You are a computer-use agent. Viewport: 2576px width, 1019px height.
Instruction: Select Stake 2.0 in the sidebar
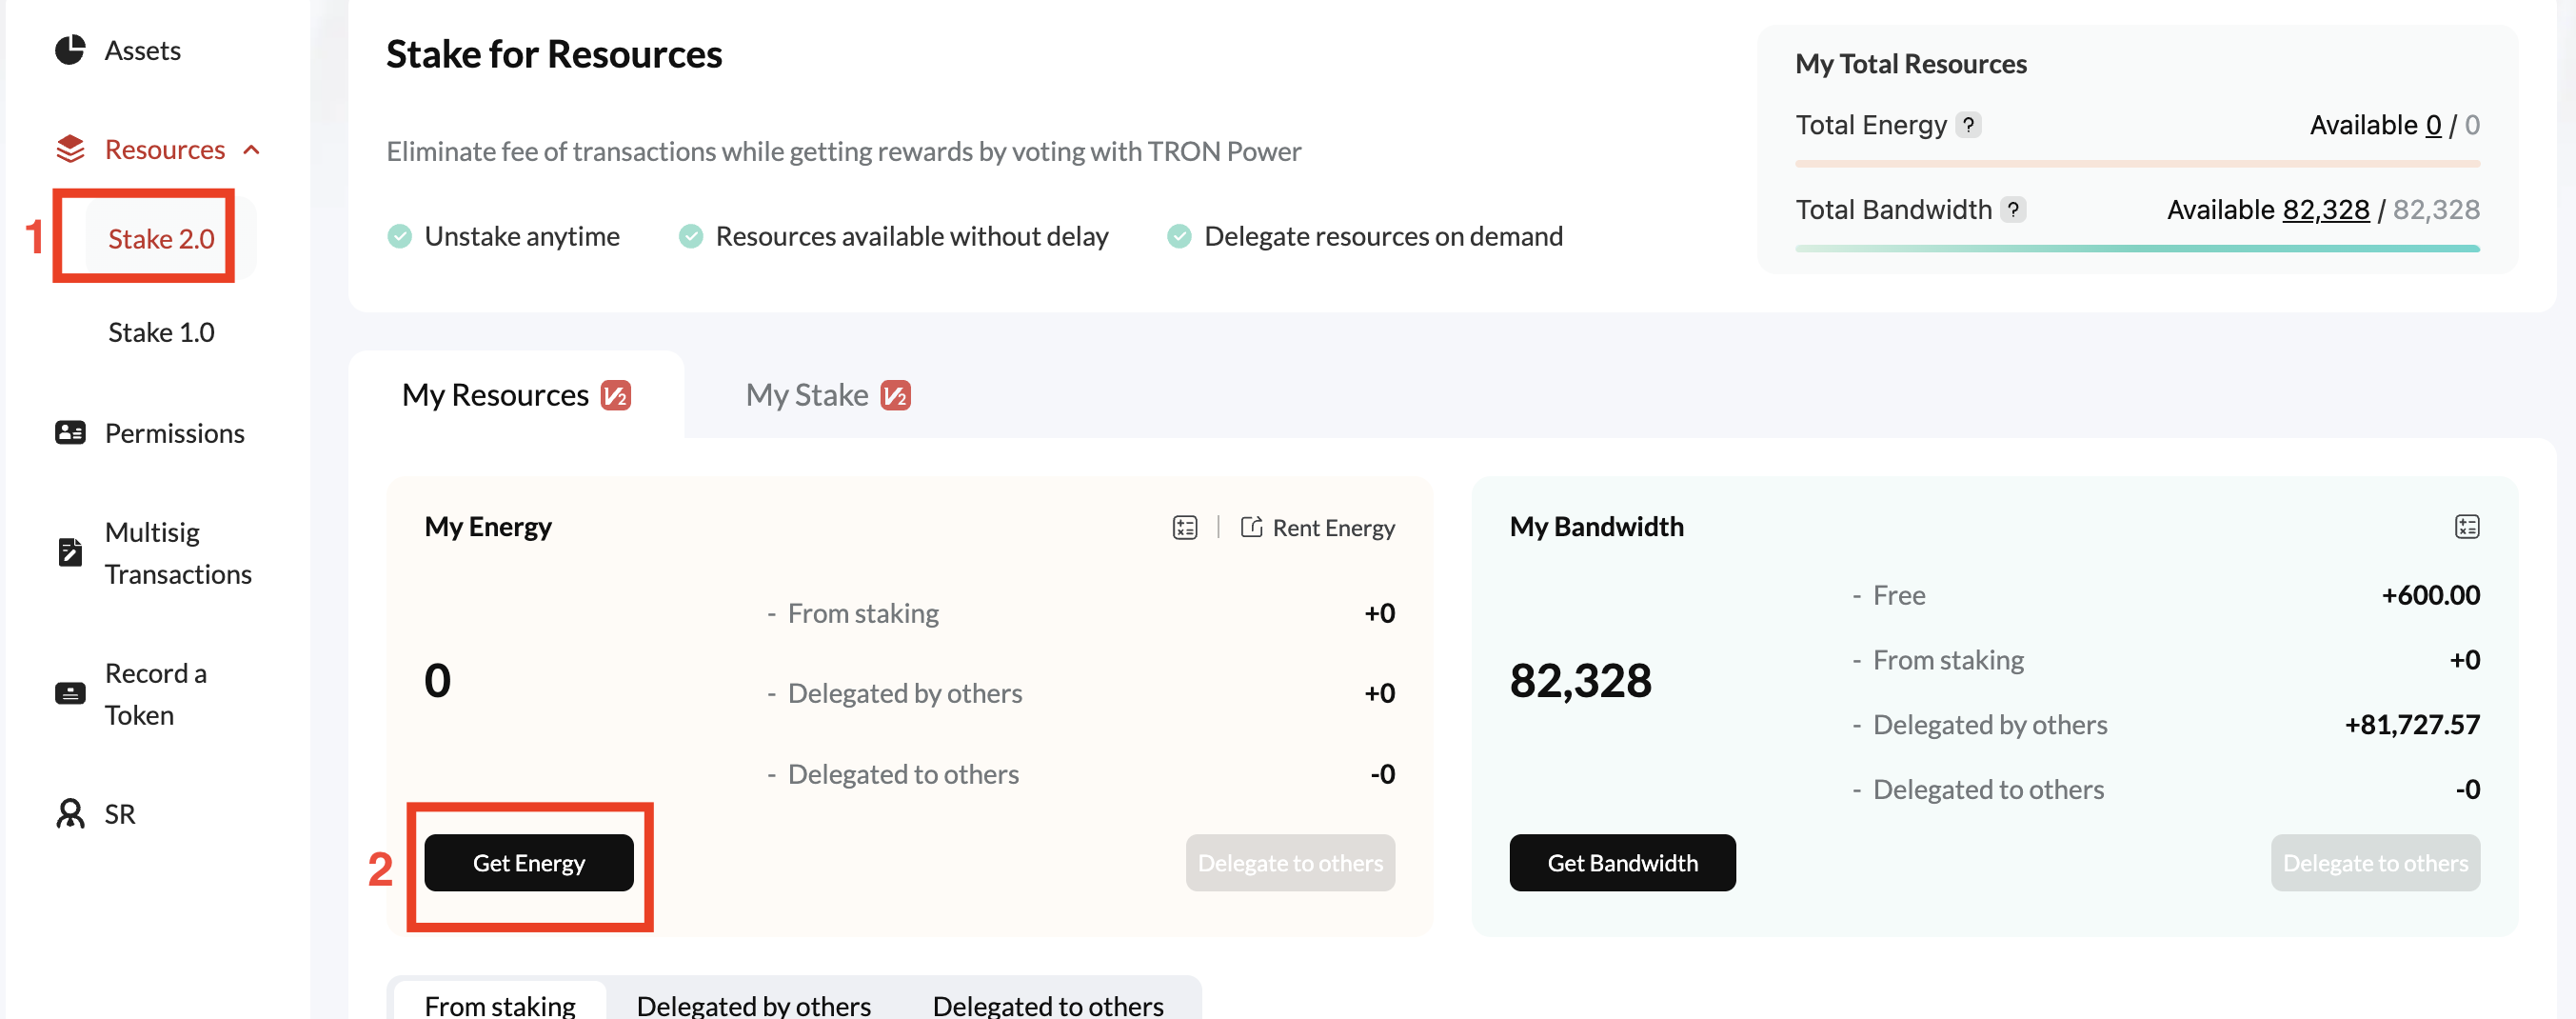pyautogui.click(x=161, y=239)
